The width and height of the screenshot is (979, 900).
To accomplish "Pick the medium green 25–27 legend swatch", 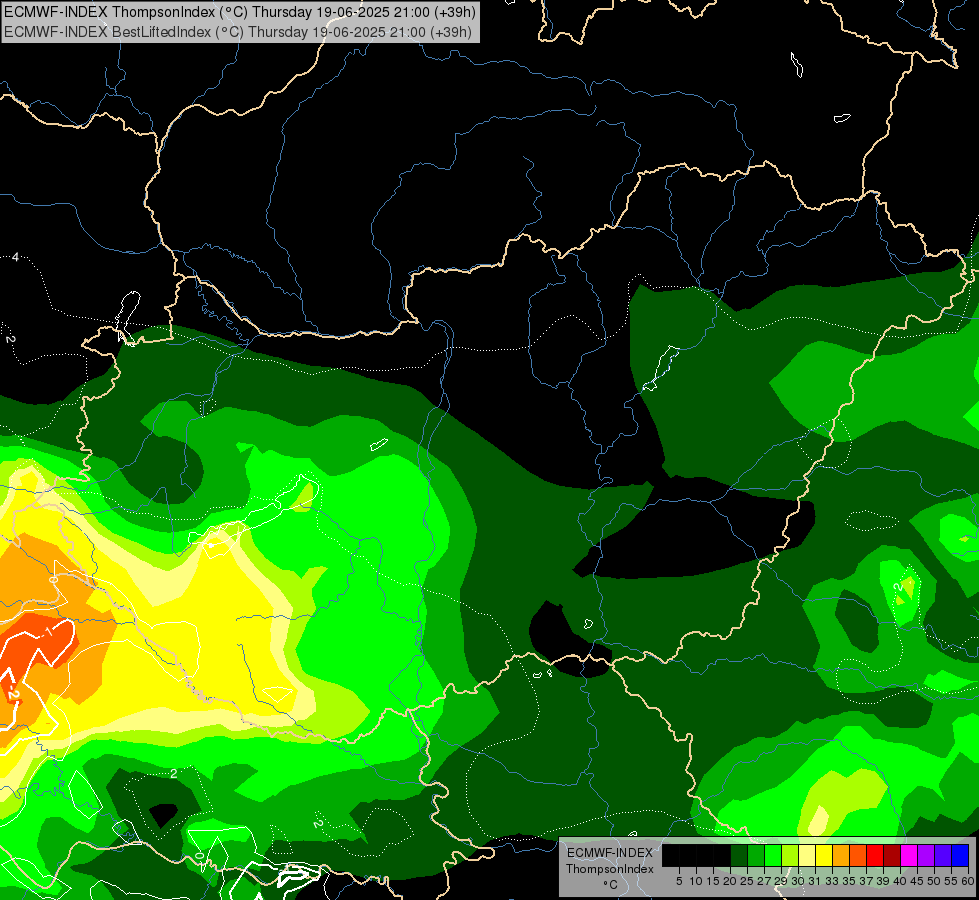I will (755, 855).
